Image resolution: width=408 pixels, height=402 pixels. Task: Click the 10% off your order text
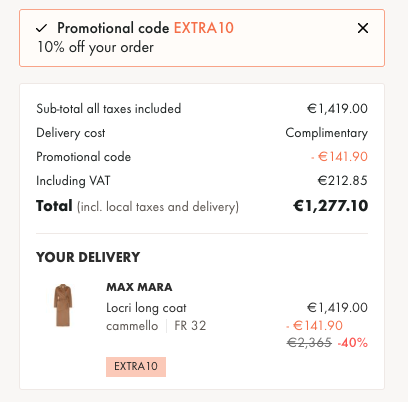[95, 47]
